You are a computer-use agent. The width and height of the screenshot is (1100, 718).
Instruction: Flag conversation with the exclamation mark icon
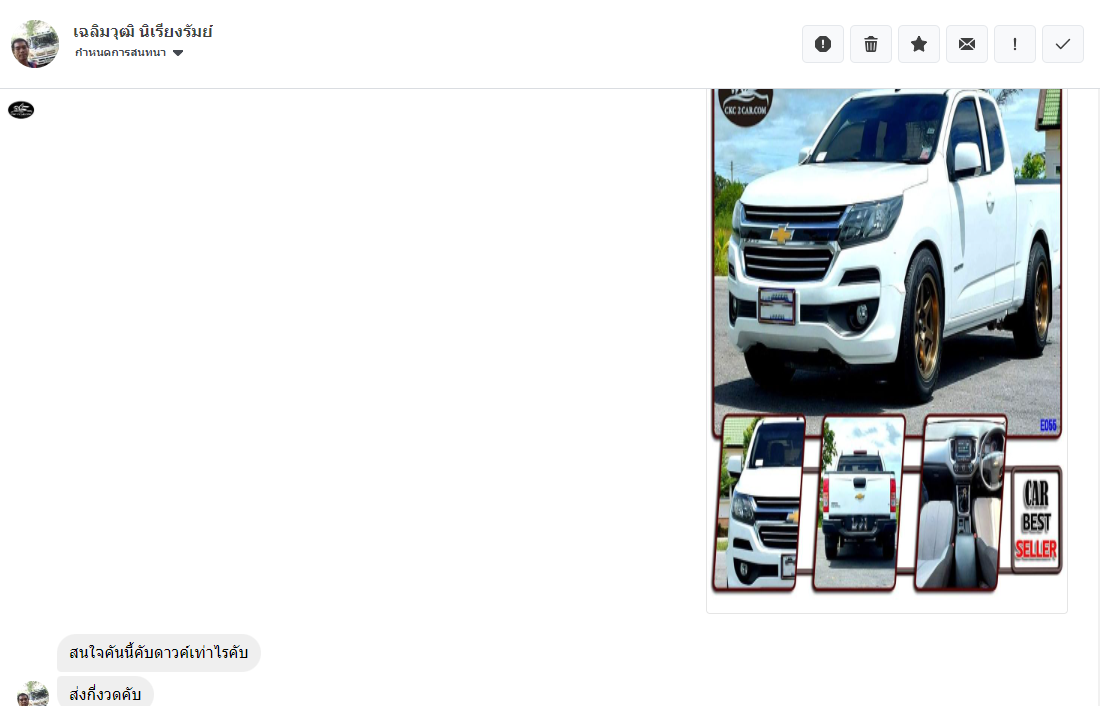[x=1014, y=44]
